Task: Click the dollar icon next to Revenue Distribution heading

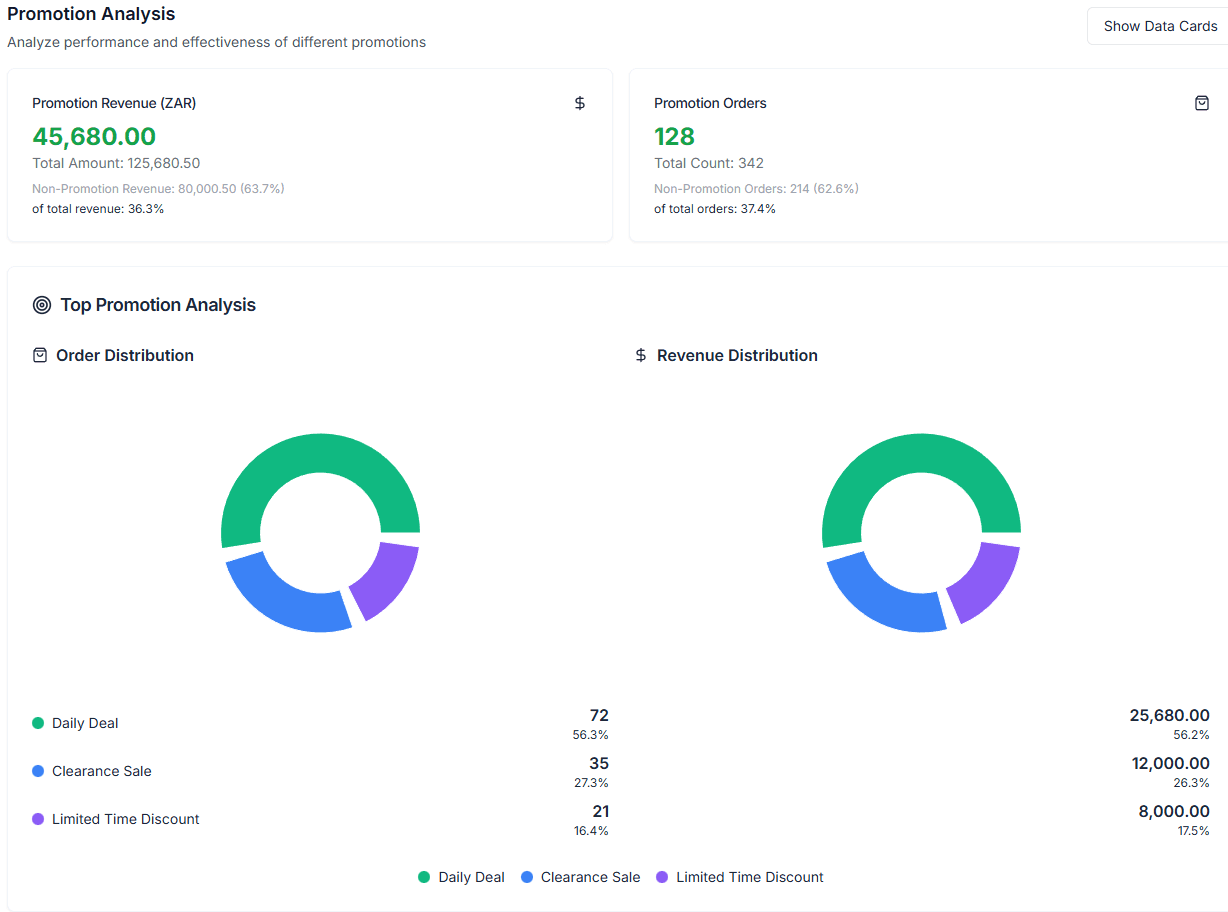Action: point(640,355)
